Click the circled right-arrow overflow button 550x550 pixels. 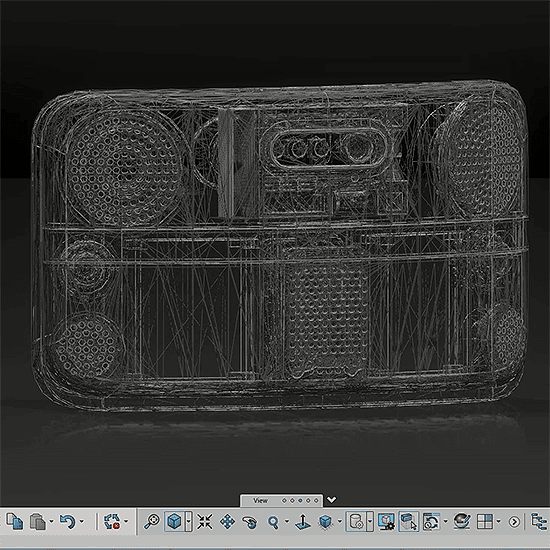coord(514,522)
